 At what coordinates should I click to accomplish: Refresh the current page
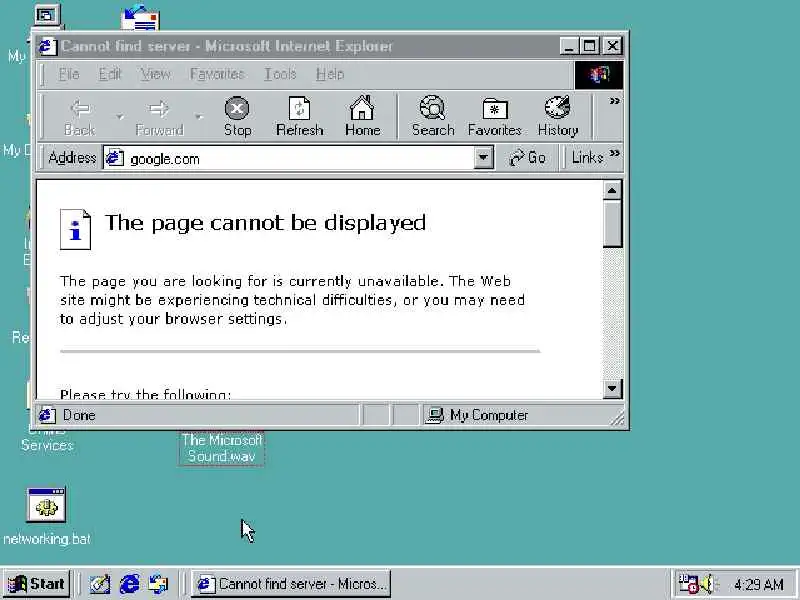tap(299, 117)
